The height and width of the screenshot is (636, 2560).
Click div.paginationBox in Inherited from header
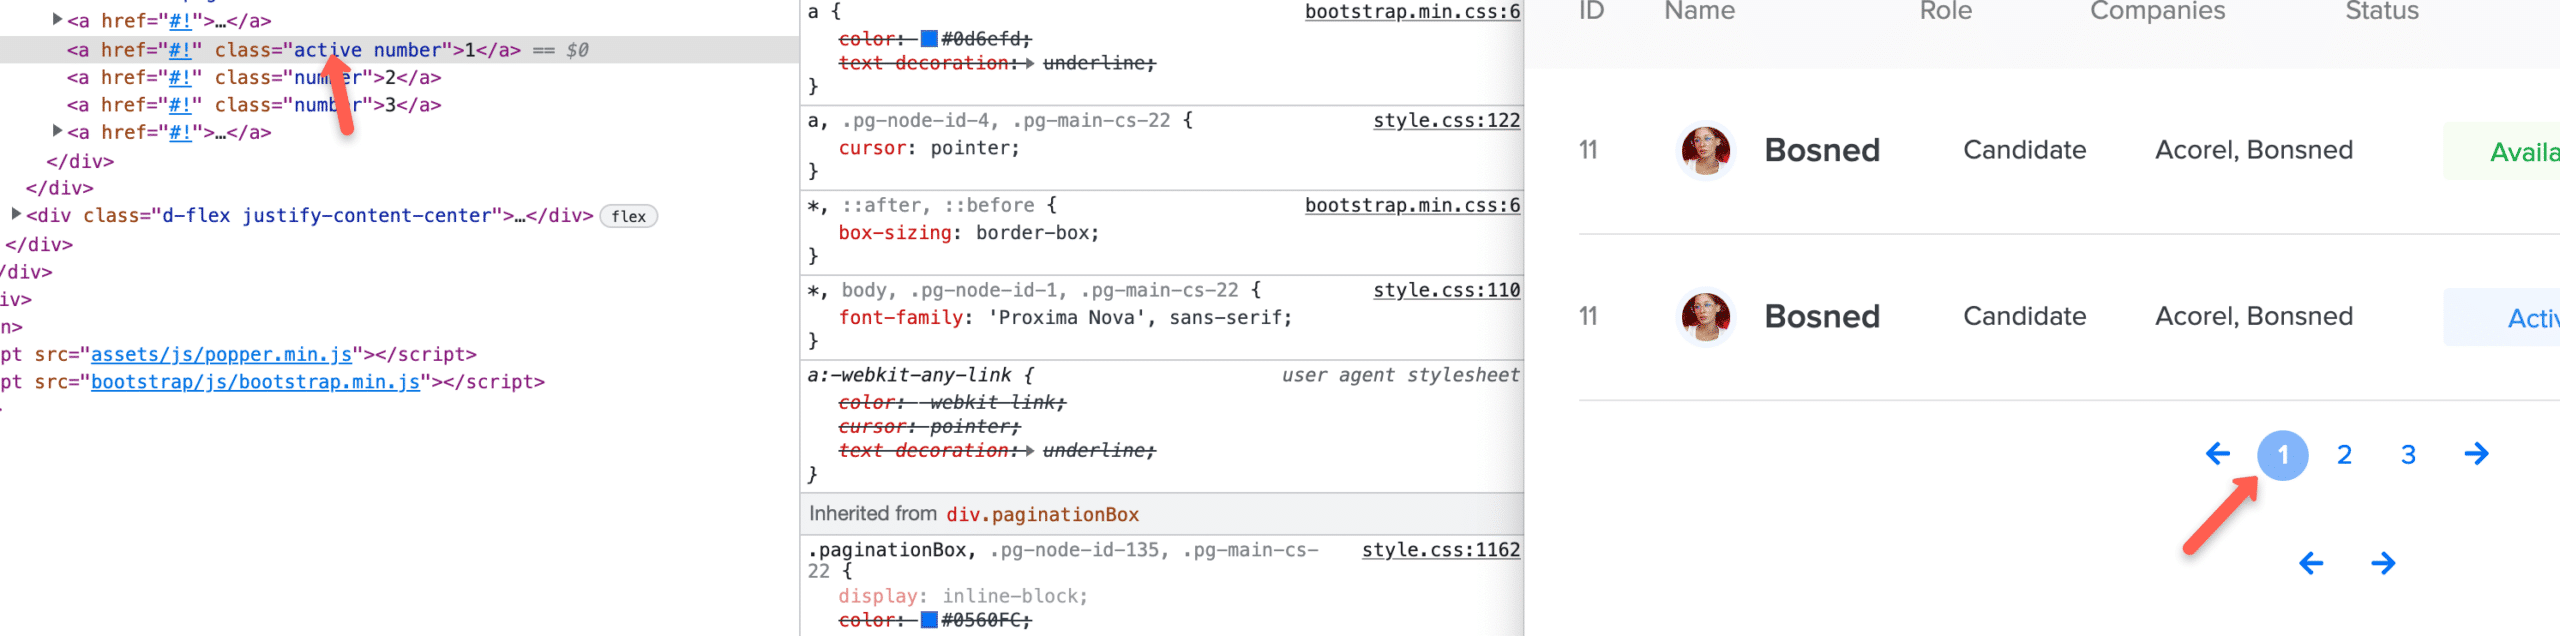[x=1043, y=514]
